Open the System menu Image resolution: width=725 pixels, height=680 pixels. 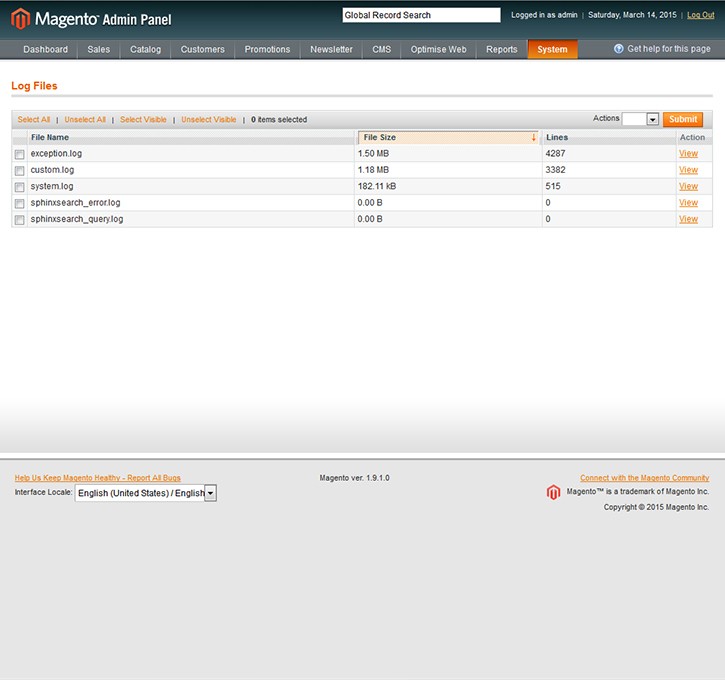pos(553,49)
